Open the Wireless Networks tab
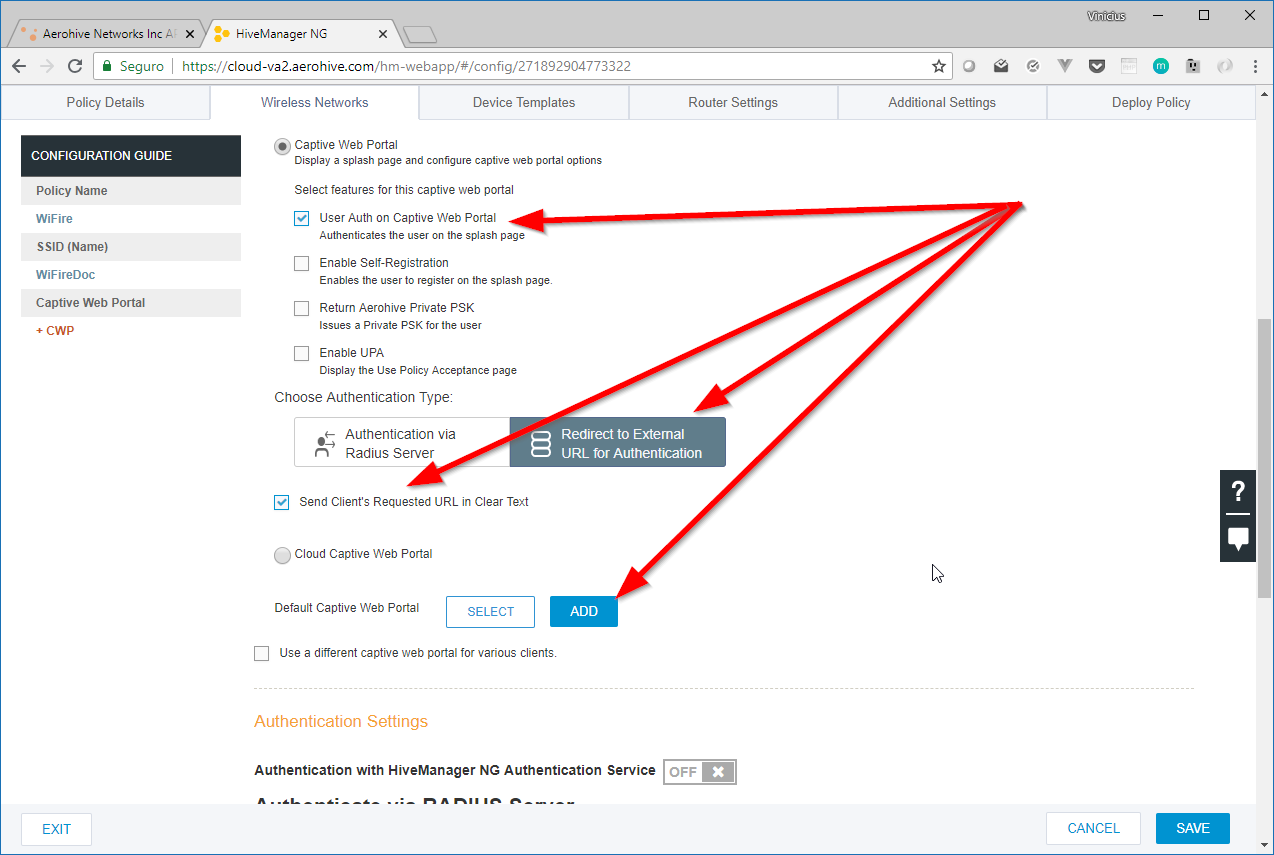Viewport: 1274px width, 855px height. tap(314, 102)
